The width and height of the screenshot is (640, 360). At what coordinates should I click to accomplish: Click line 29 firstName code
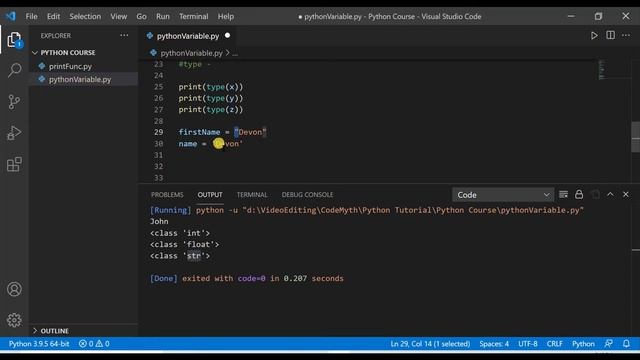tap(222, 132)
